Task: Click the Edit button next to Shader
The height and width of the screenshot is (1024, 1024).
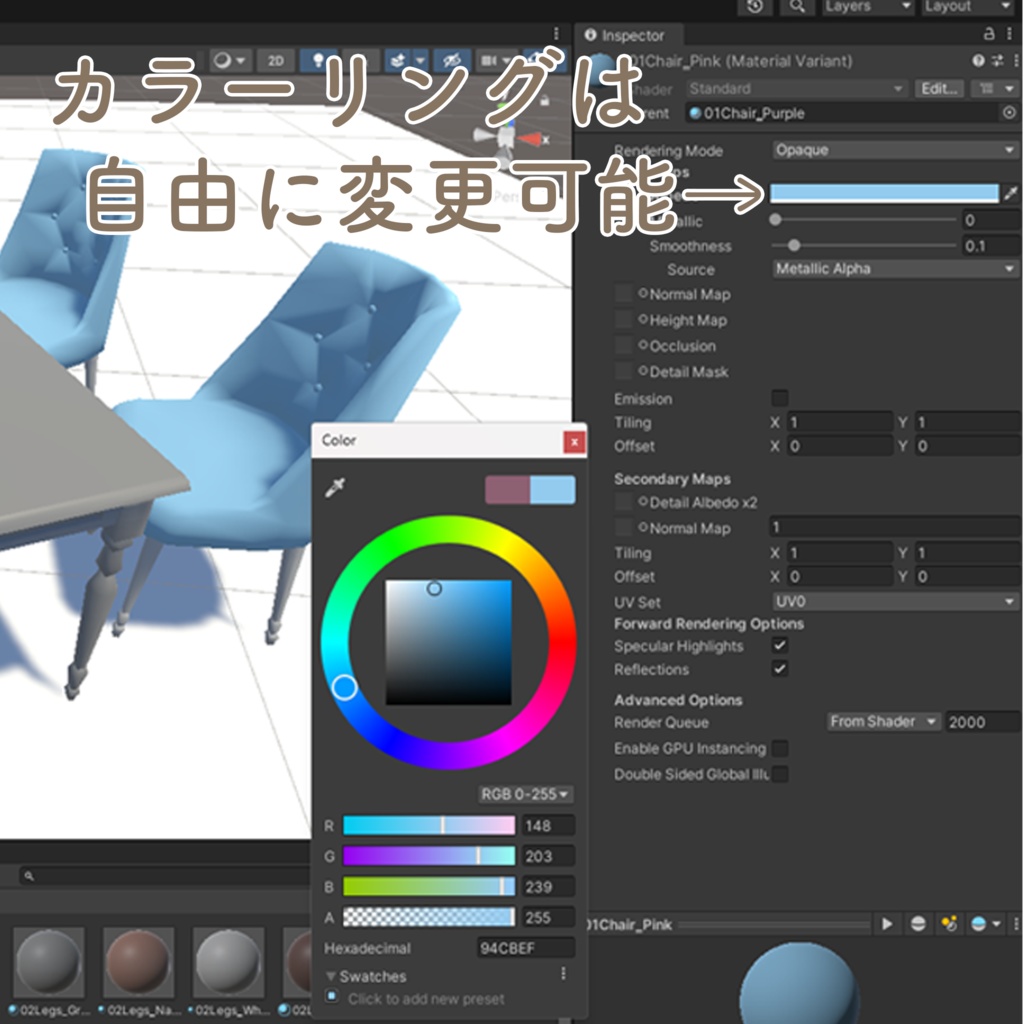Action: pyautogui.click(x=938, y=88)
